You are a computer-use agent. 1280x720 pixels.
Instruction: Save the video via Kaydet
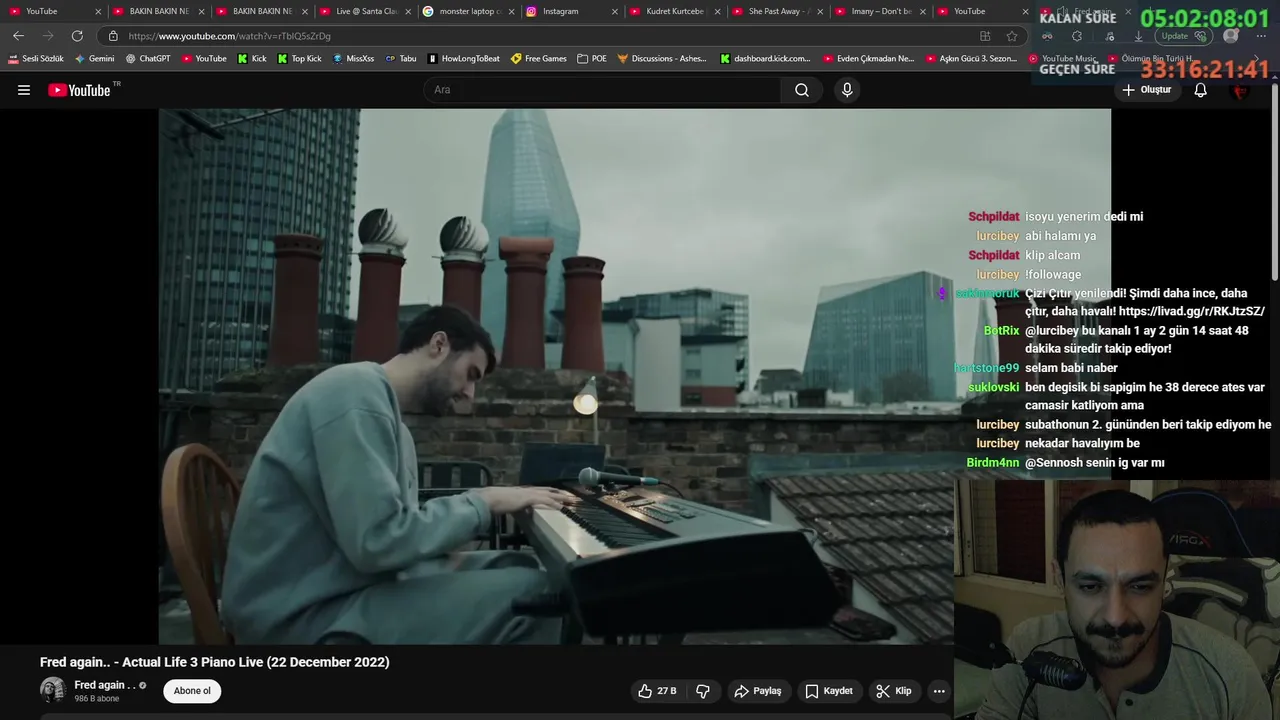(829, 691)
